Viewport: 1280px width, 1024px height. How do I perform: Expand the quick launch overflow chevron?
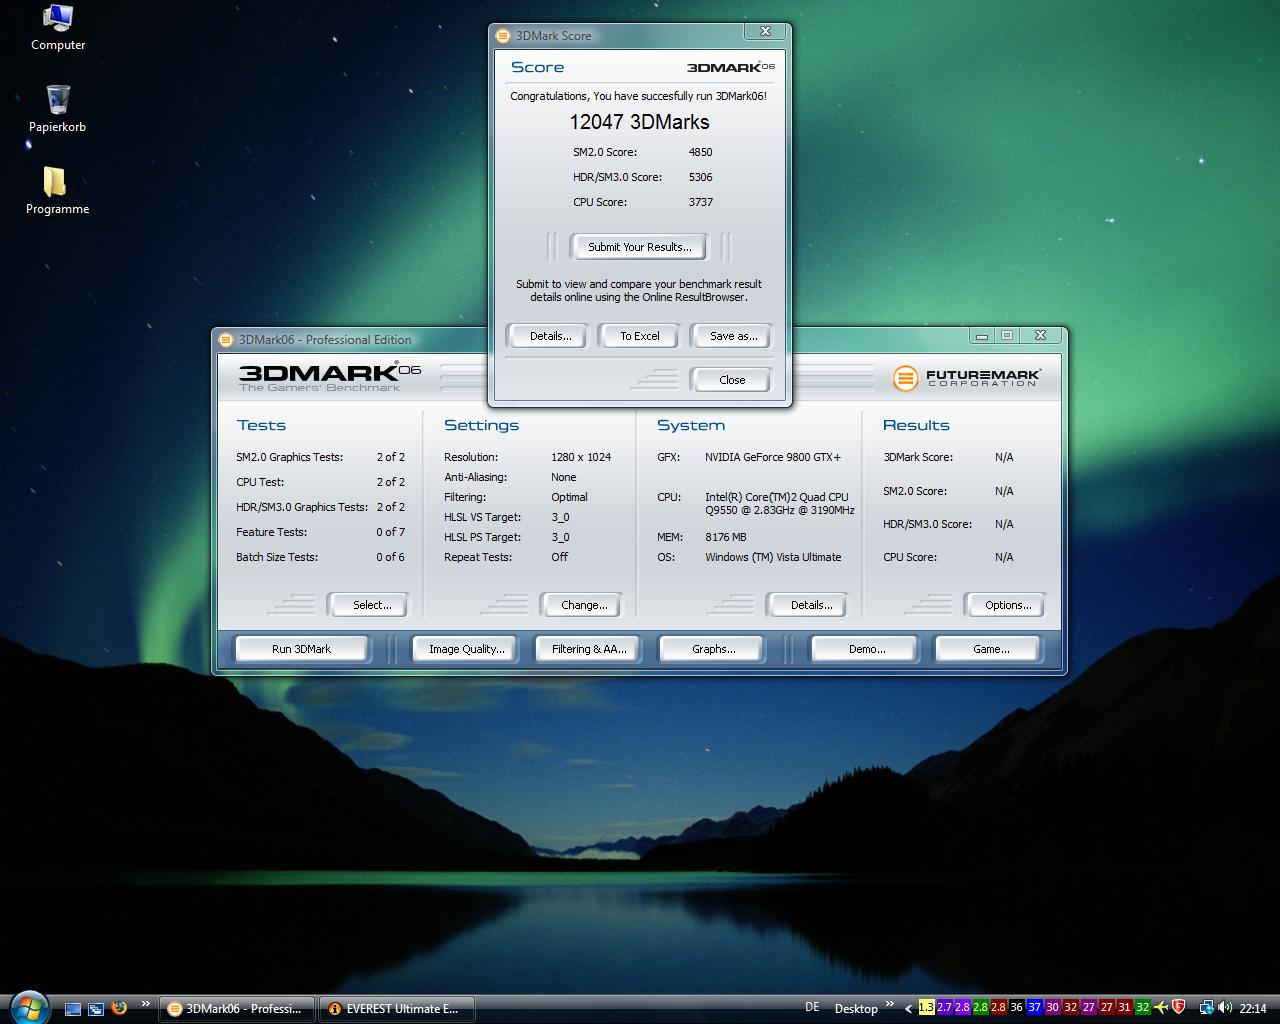tap(146, 1004)
